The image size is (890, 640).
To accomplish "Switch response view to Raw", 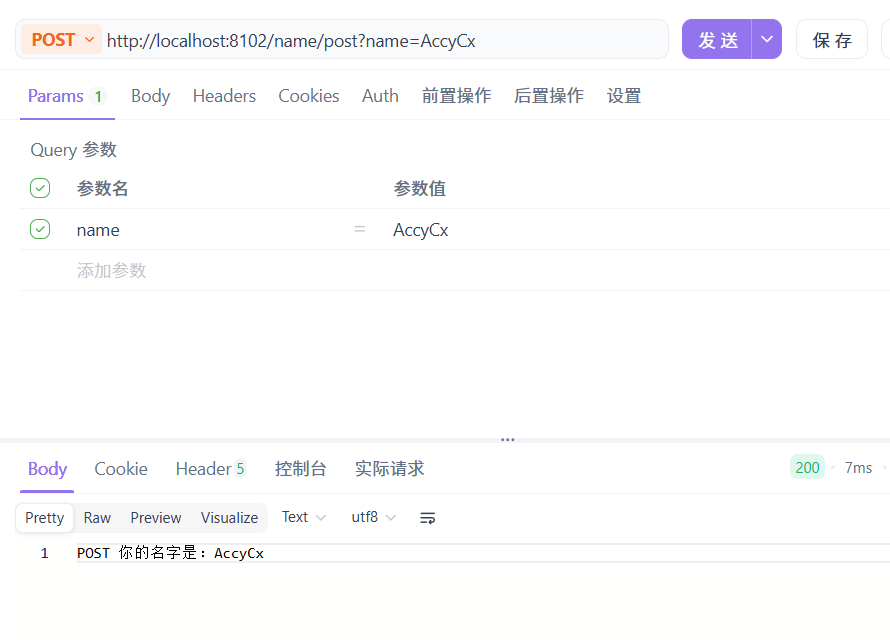I will point(96,517).
